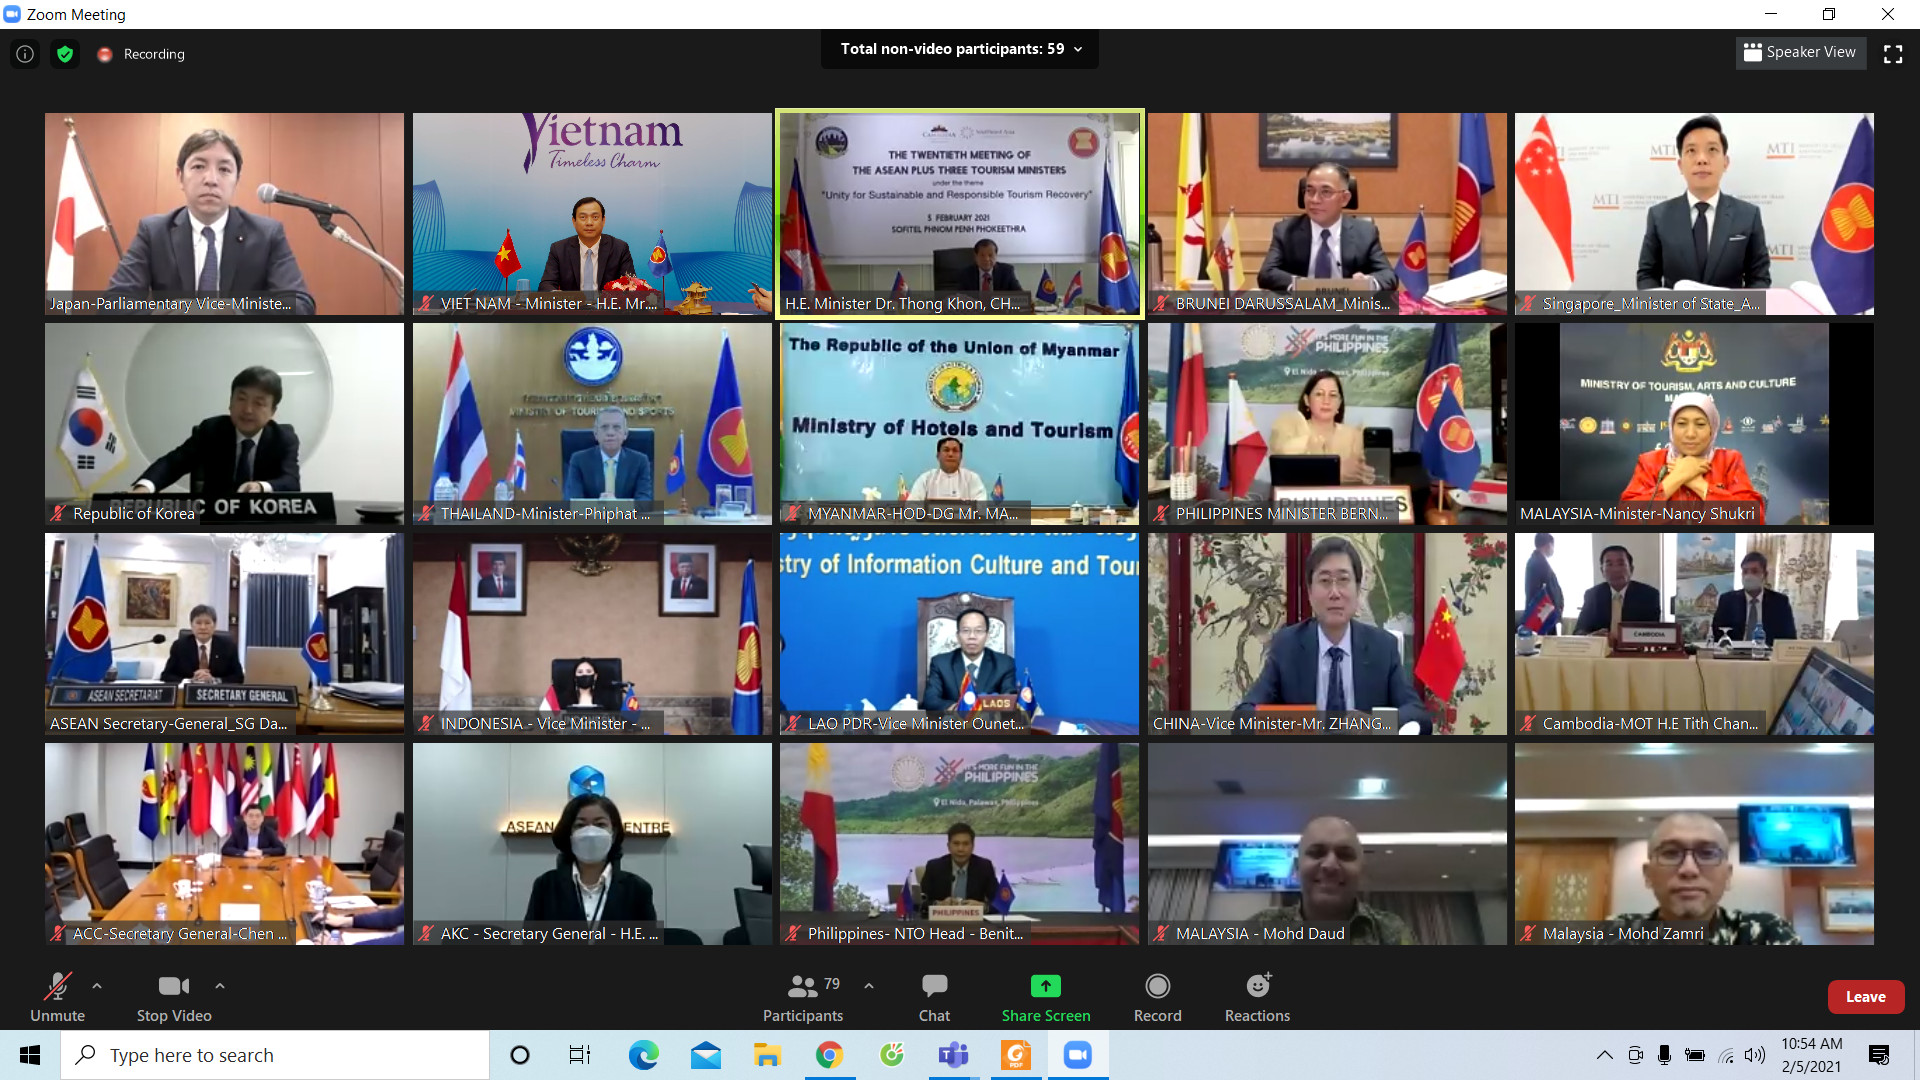This screenshot has height=1080, width=1920.
Task: Select the THAILAND Minister Phiphat video tile
Action: click(592, 424)
